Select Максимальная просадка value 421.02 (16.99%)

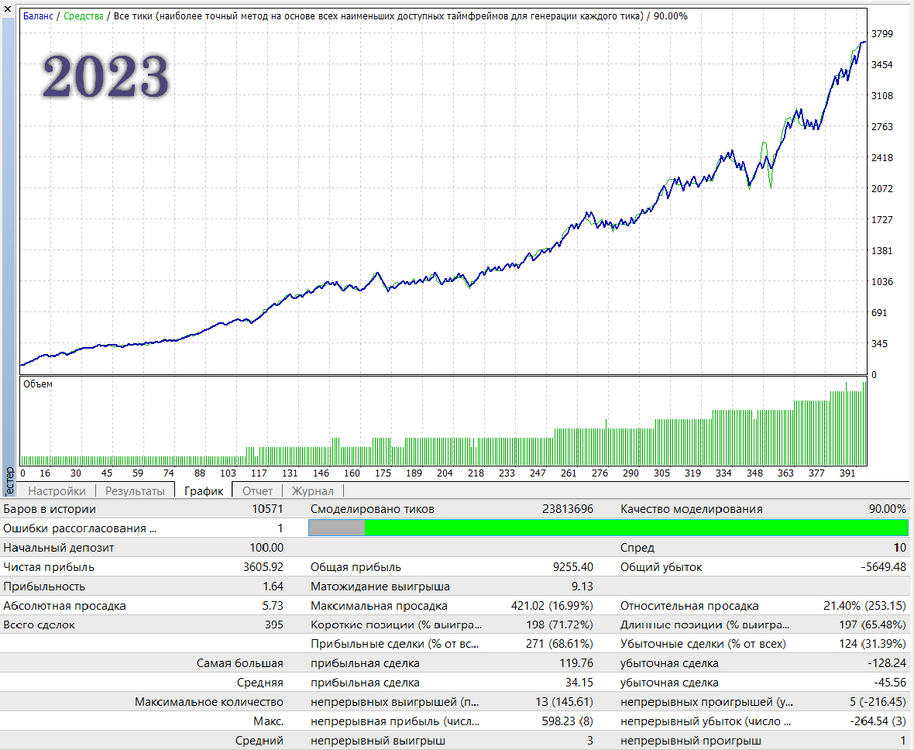552,605
